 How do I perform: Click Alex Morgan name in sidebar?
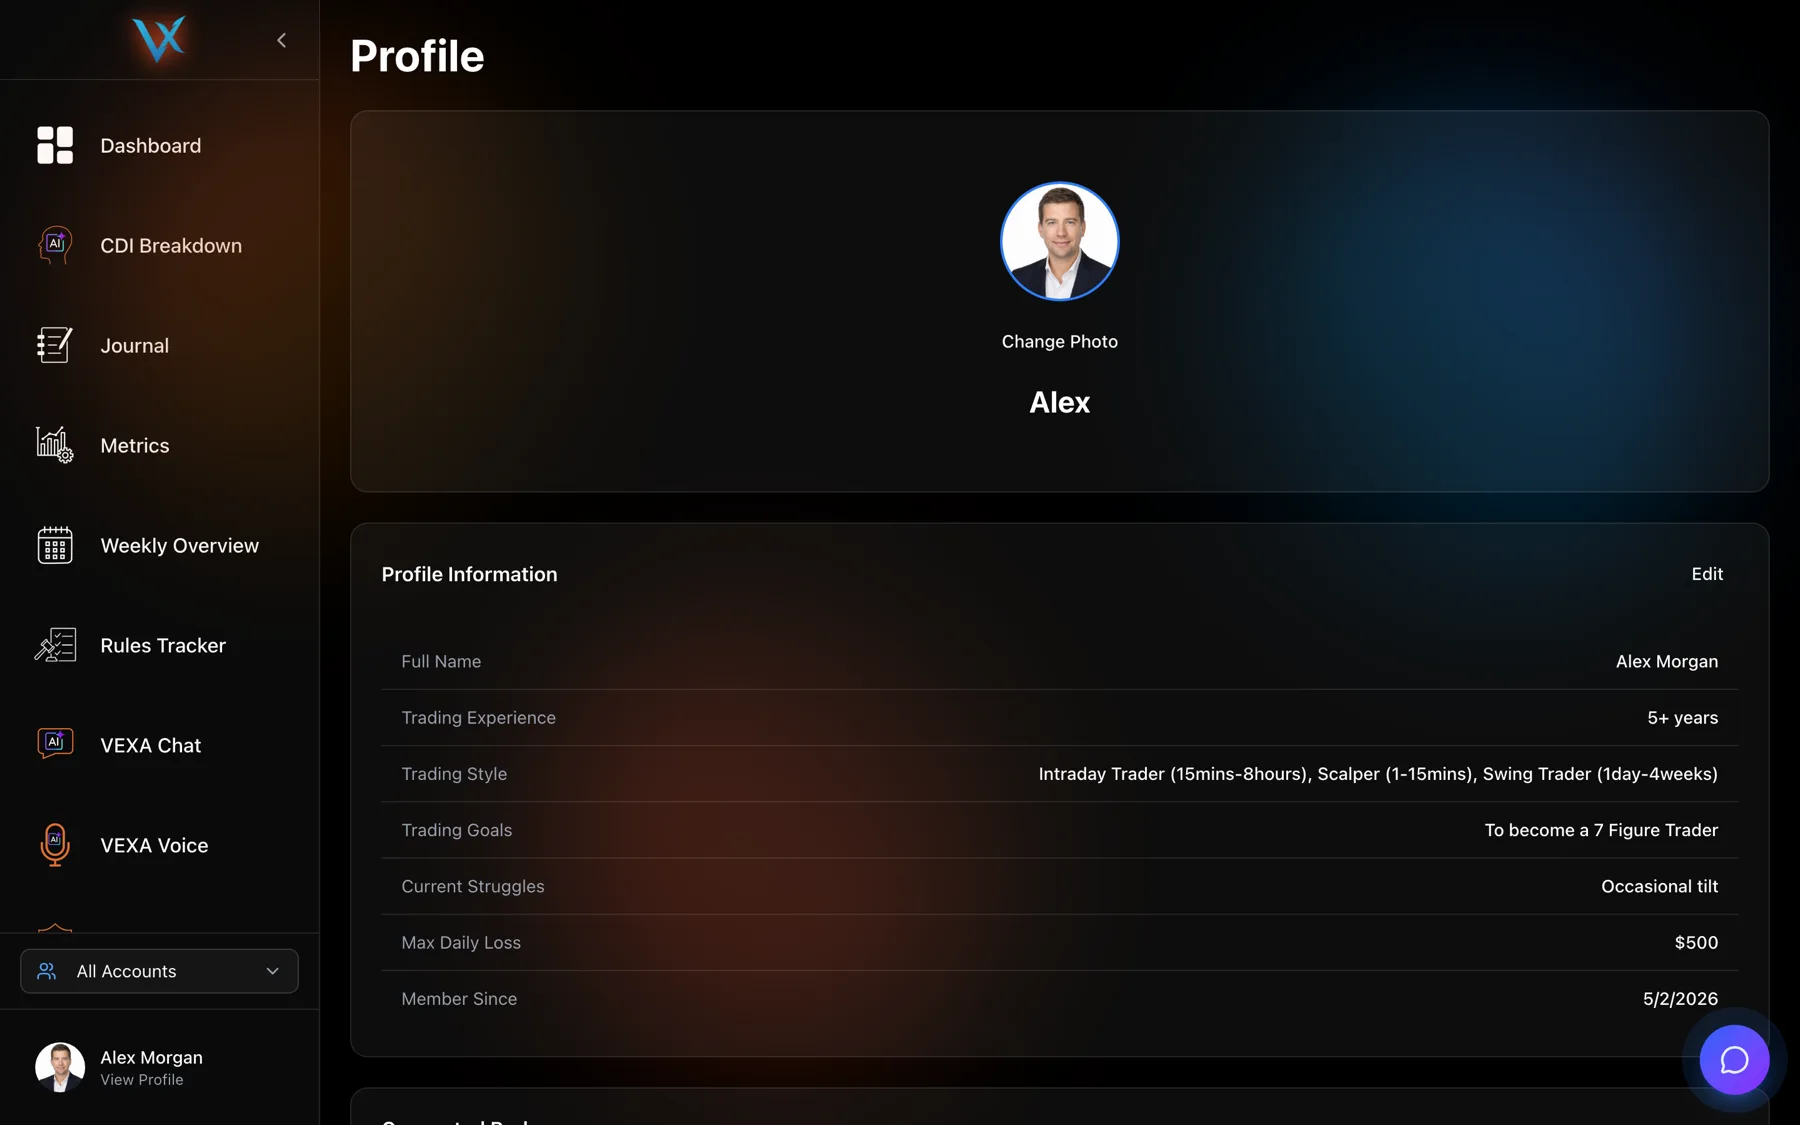point(152,1058)
